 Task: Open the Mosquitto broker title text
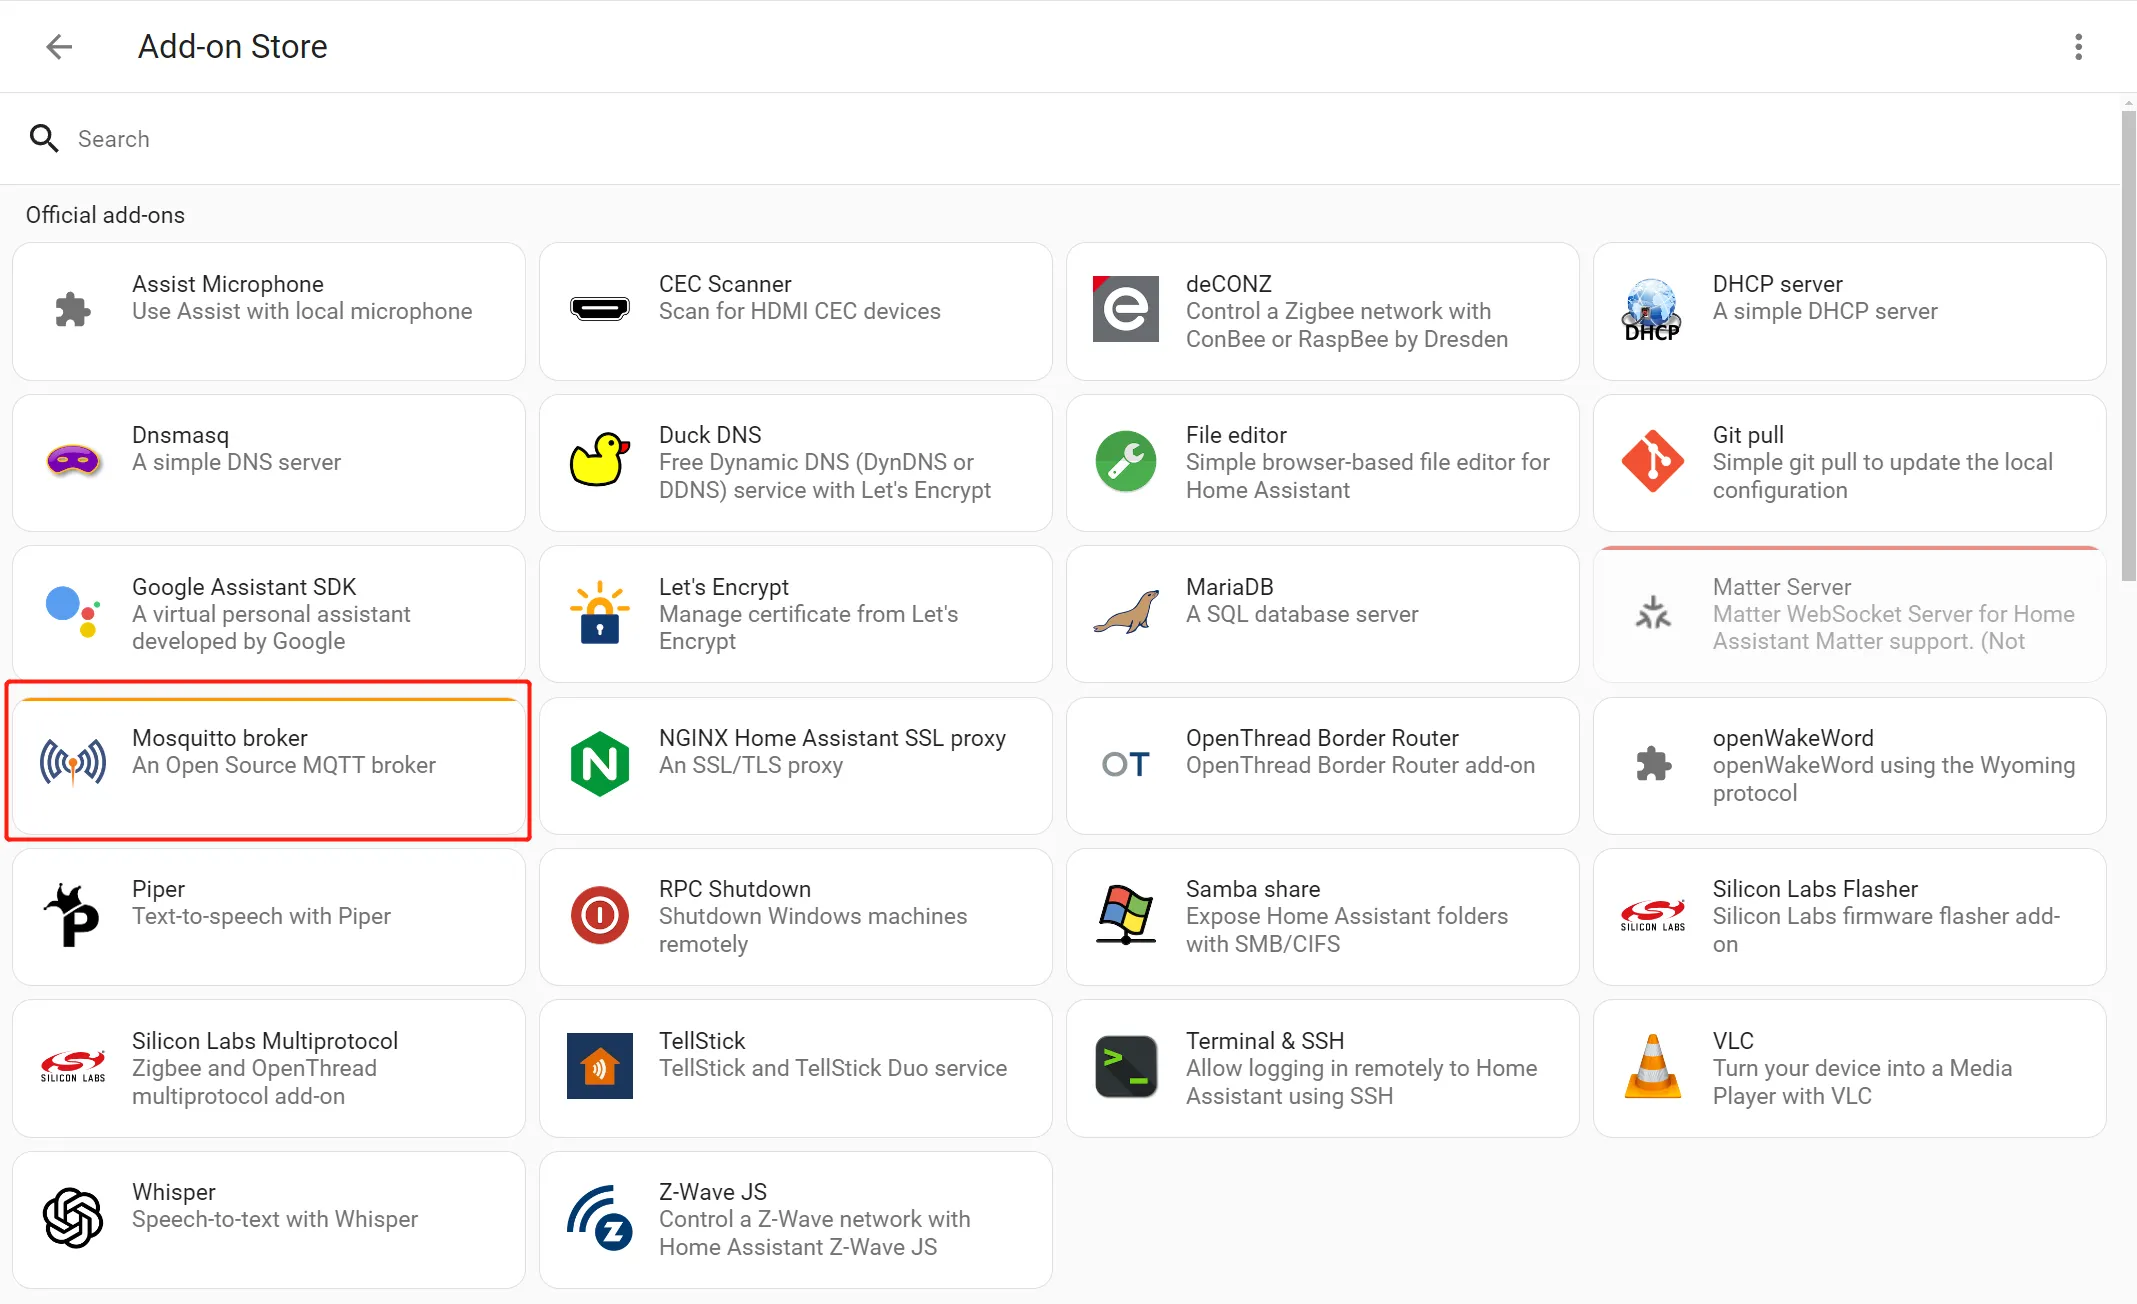(220, 738)
